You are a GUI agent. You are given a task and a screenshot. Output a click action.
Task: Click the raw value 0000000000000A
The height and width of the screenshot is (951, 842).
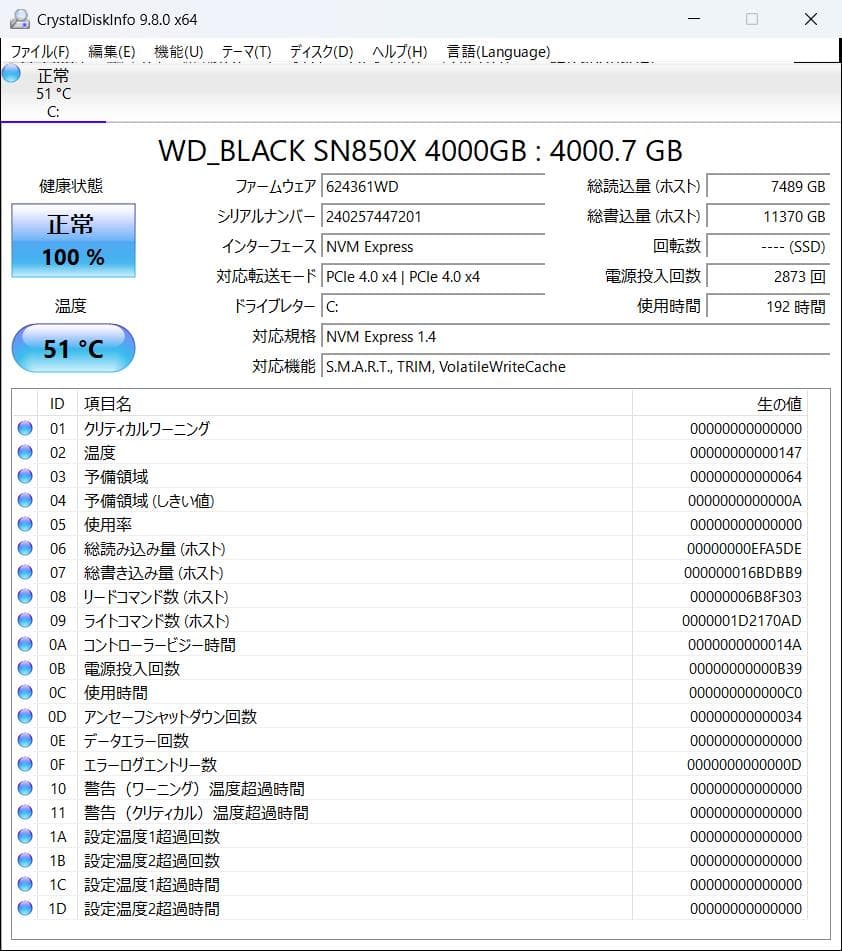(745, 500)
